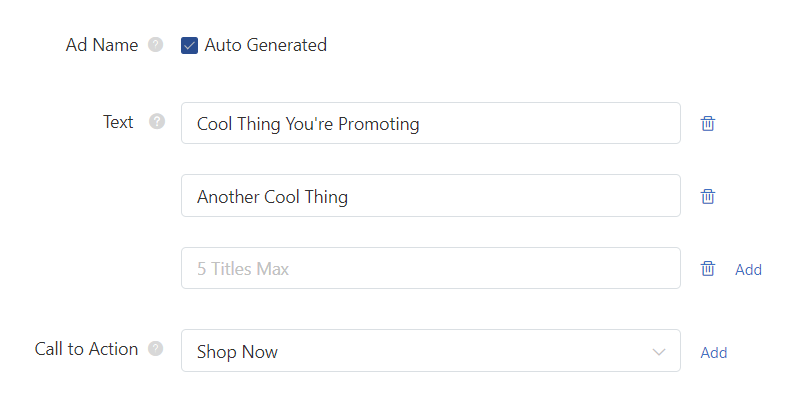Click the help icon beside Ad Name

[x=156, y=45]
